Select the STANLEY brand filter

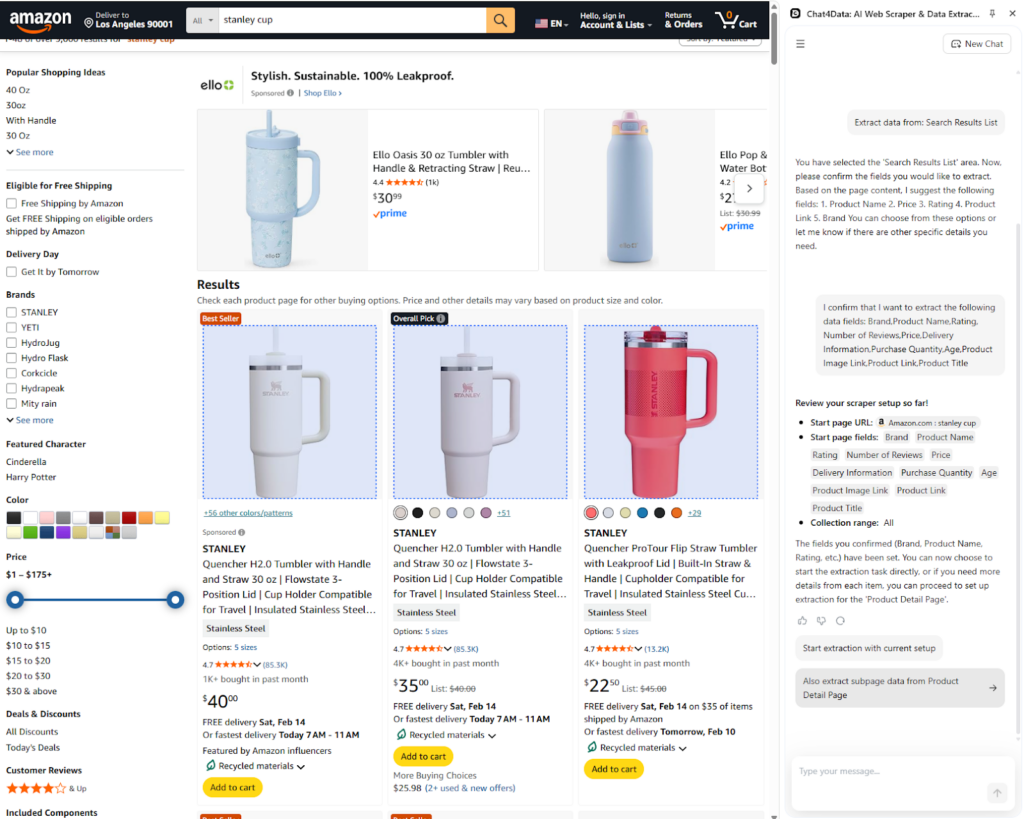coord(11,311)
